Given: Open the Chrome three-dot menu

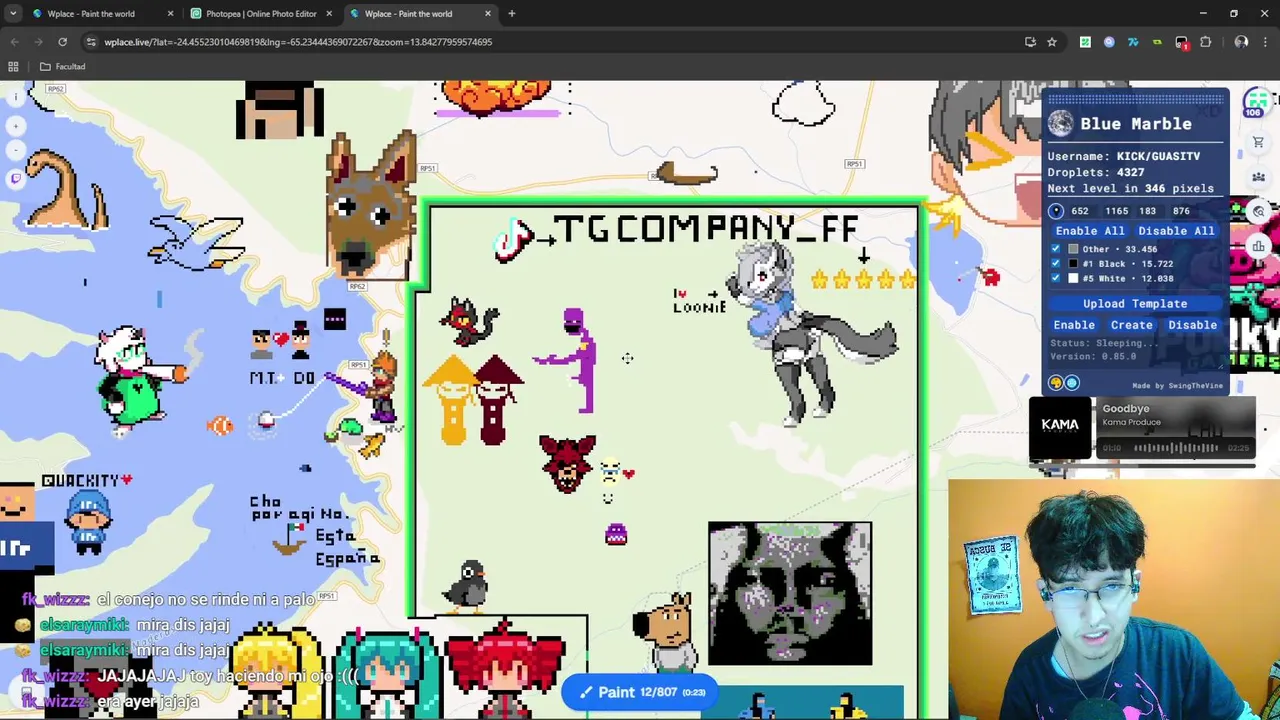Looking at the screenshot, I should click(1266, 42).
